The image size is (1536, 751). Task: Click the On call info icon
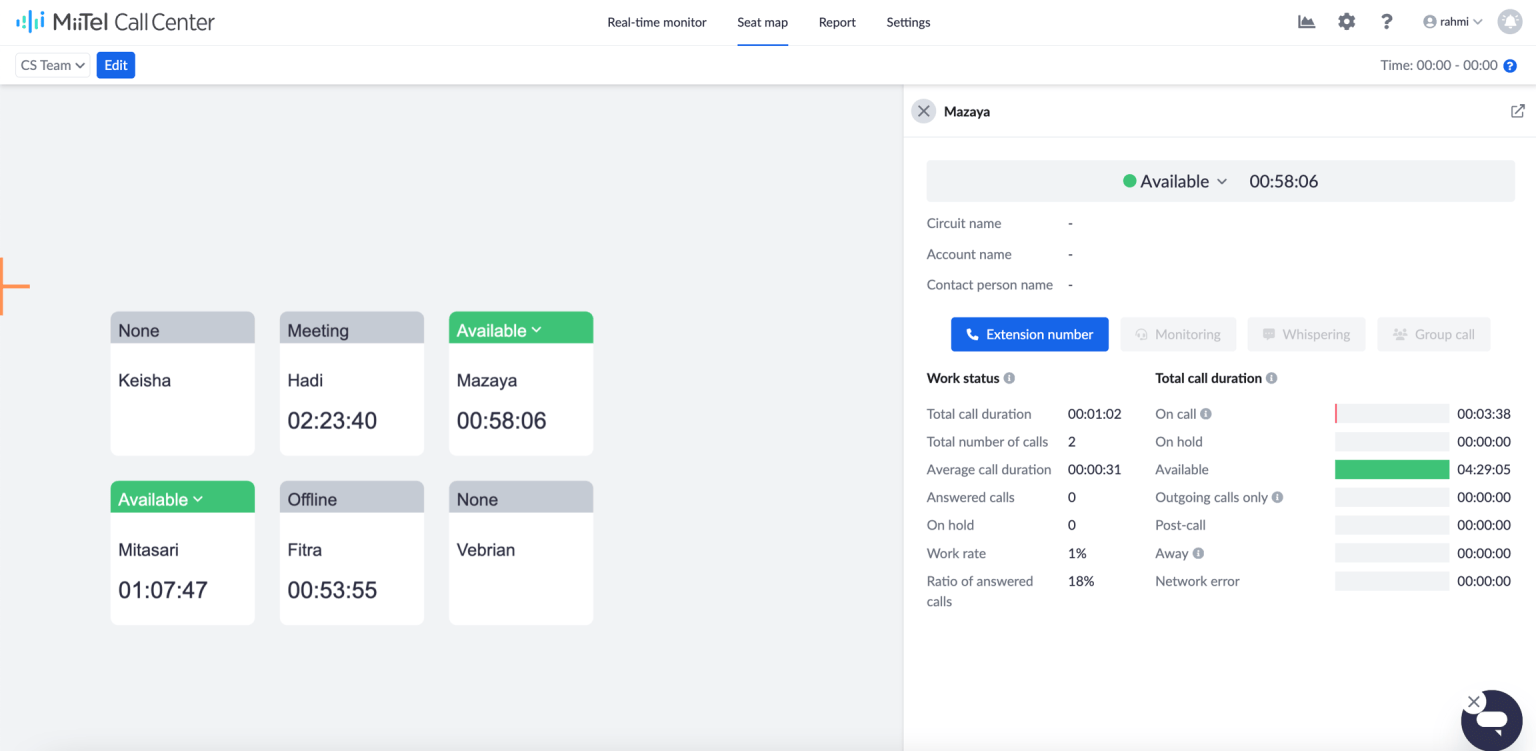pos(1206,414)
